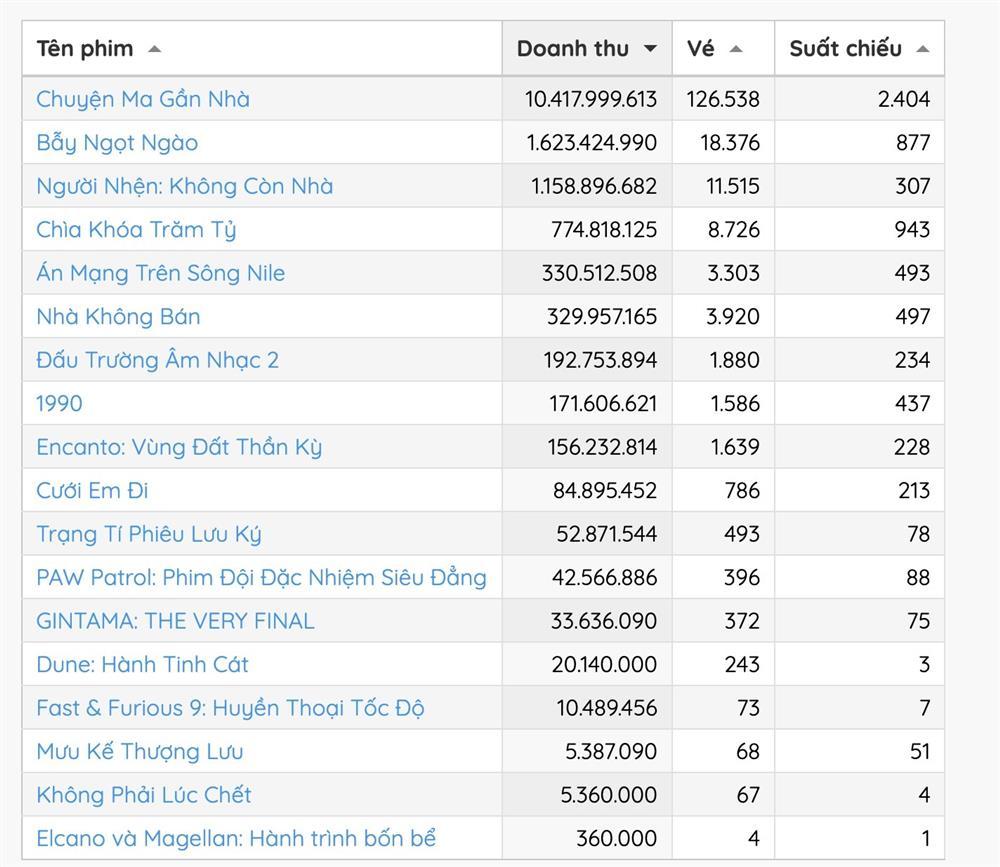1000x867 pixels.
Task: Click the 1990 movie link
Action: pos(59,403)
